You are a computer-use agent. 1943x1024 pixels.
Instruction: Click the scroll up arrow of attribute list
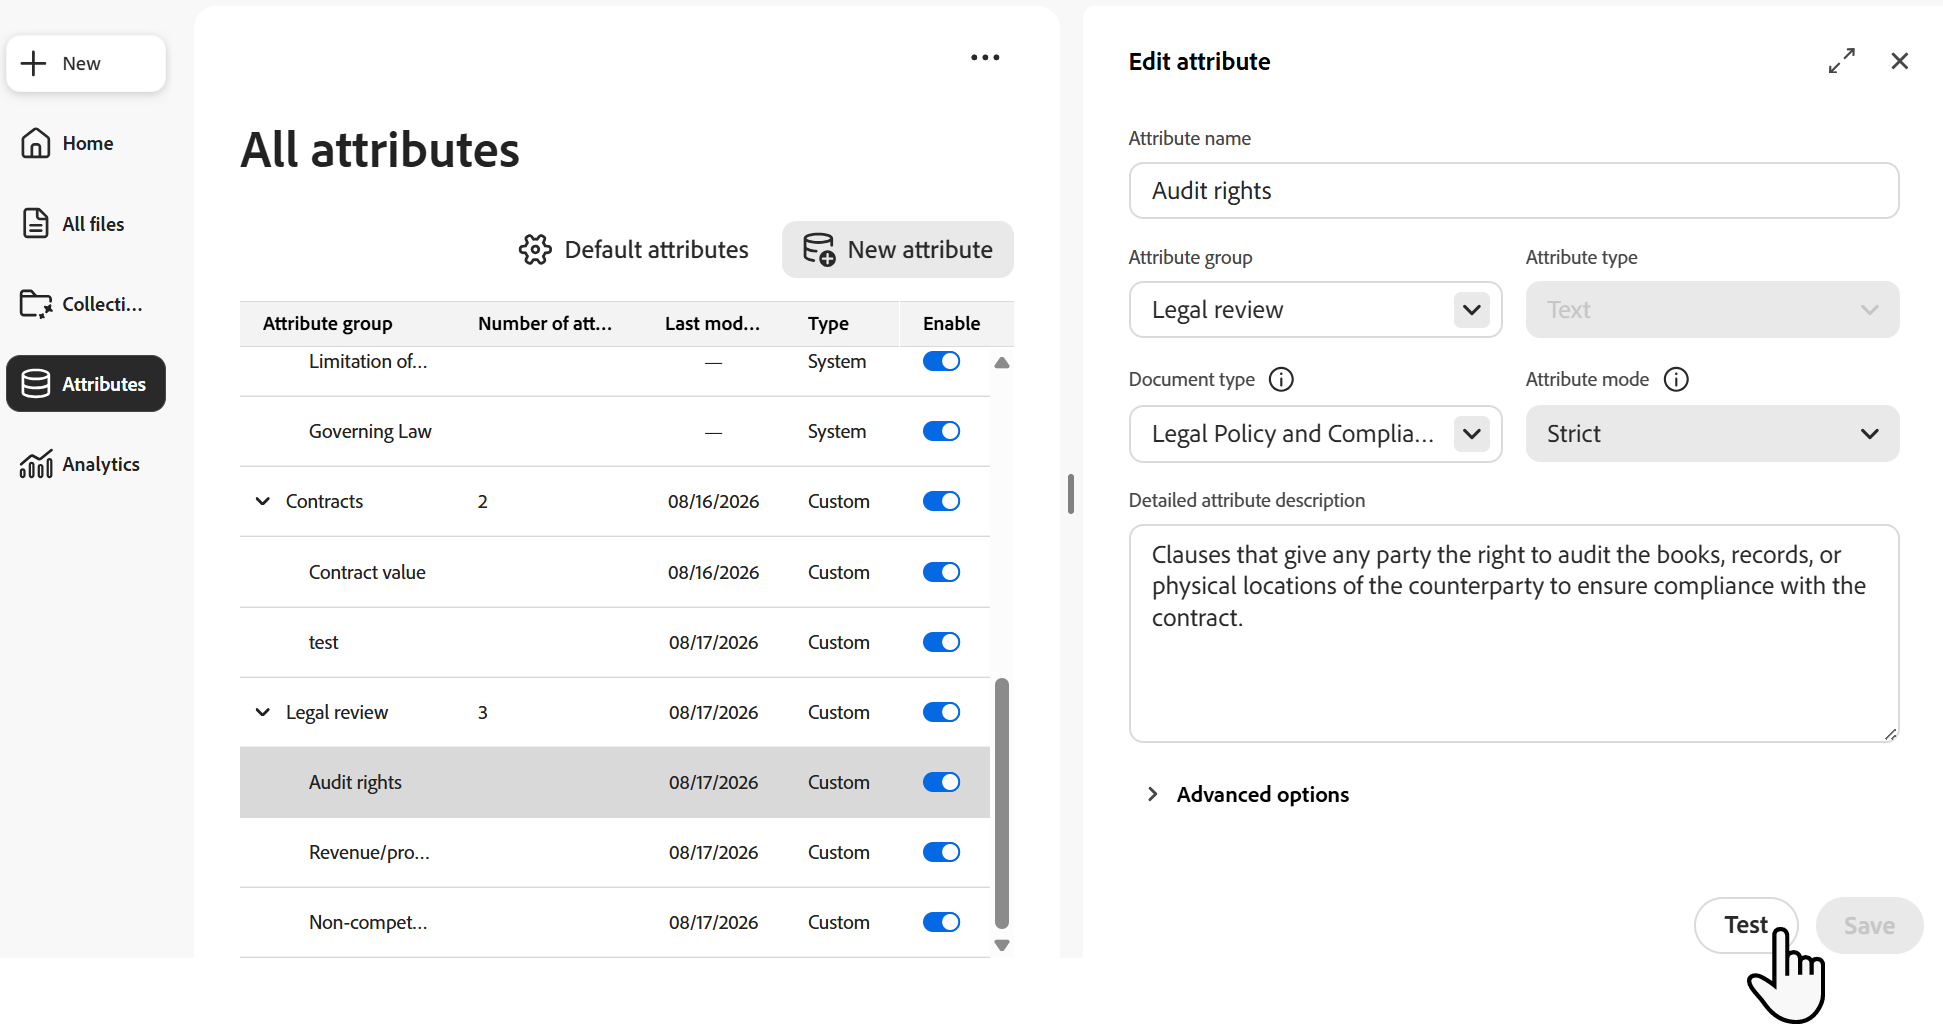click(x=1002, y=363)
